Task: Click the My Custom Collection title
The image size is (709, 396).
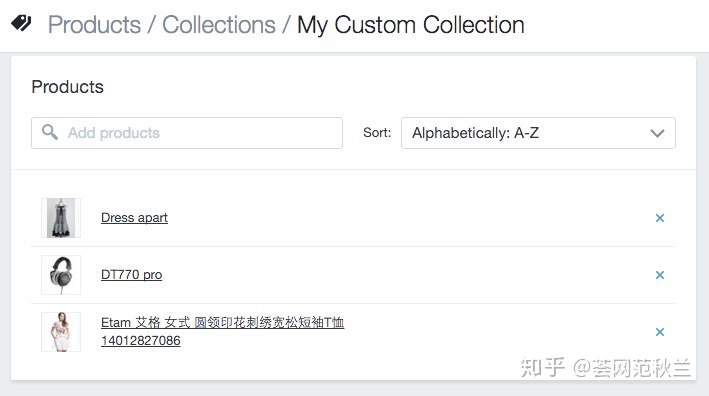Action: point(411,25)
